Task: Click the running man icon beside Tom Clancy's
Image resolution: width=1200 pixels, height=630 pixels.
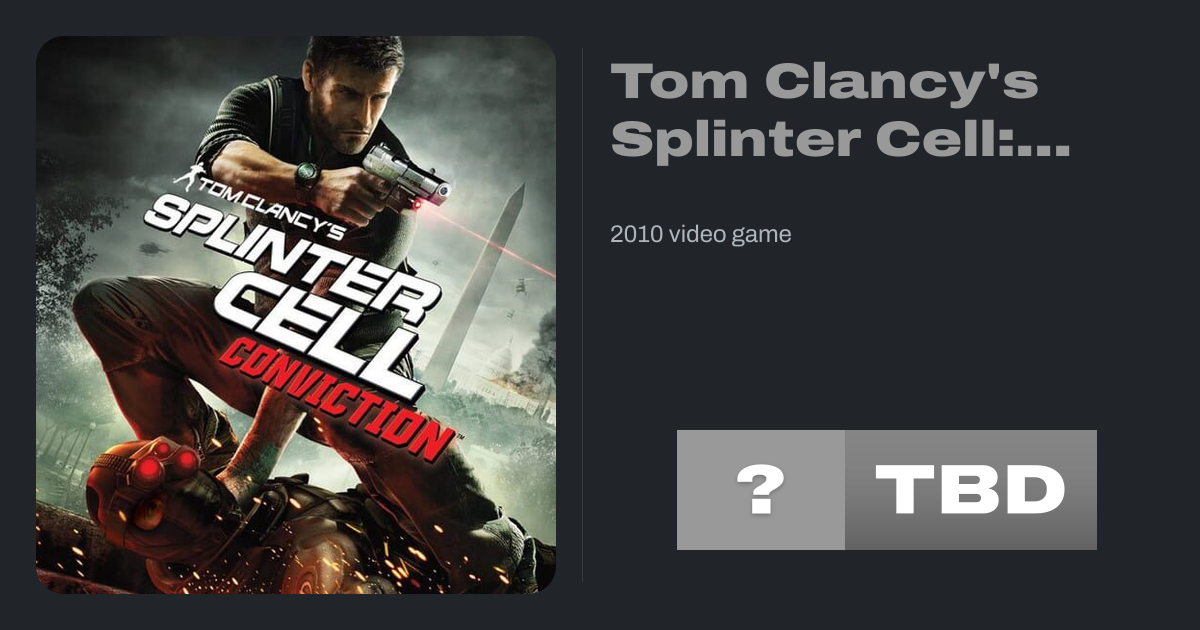Action: coord(185,177)
